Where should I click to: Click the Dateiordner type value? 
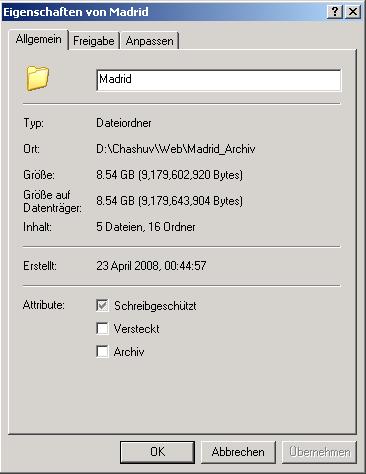point(124,123)
